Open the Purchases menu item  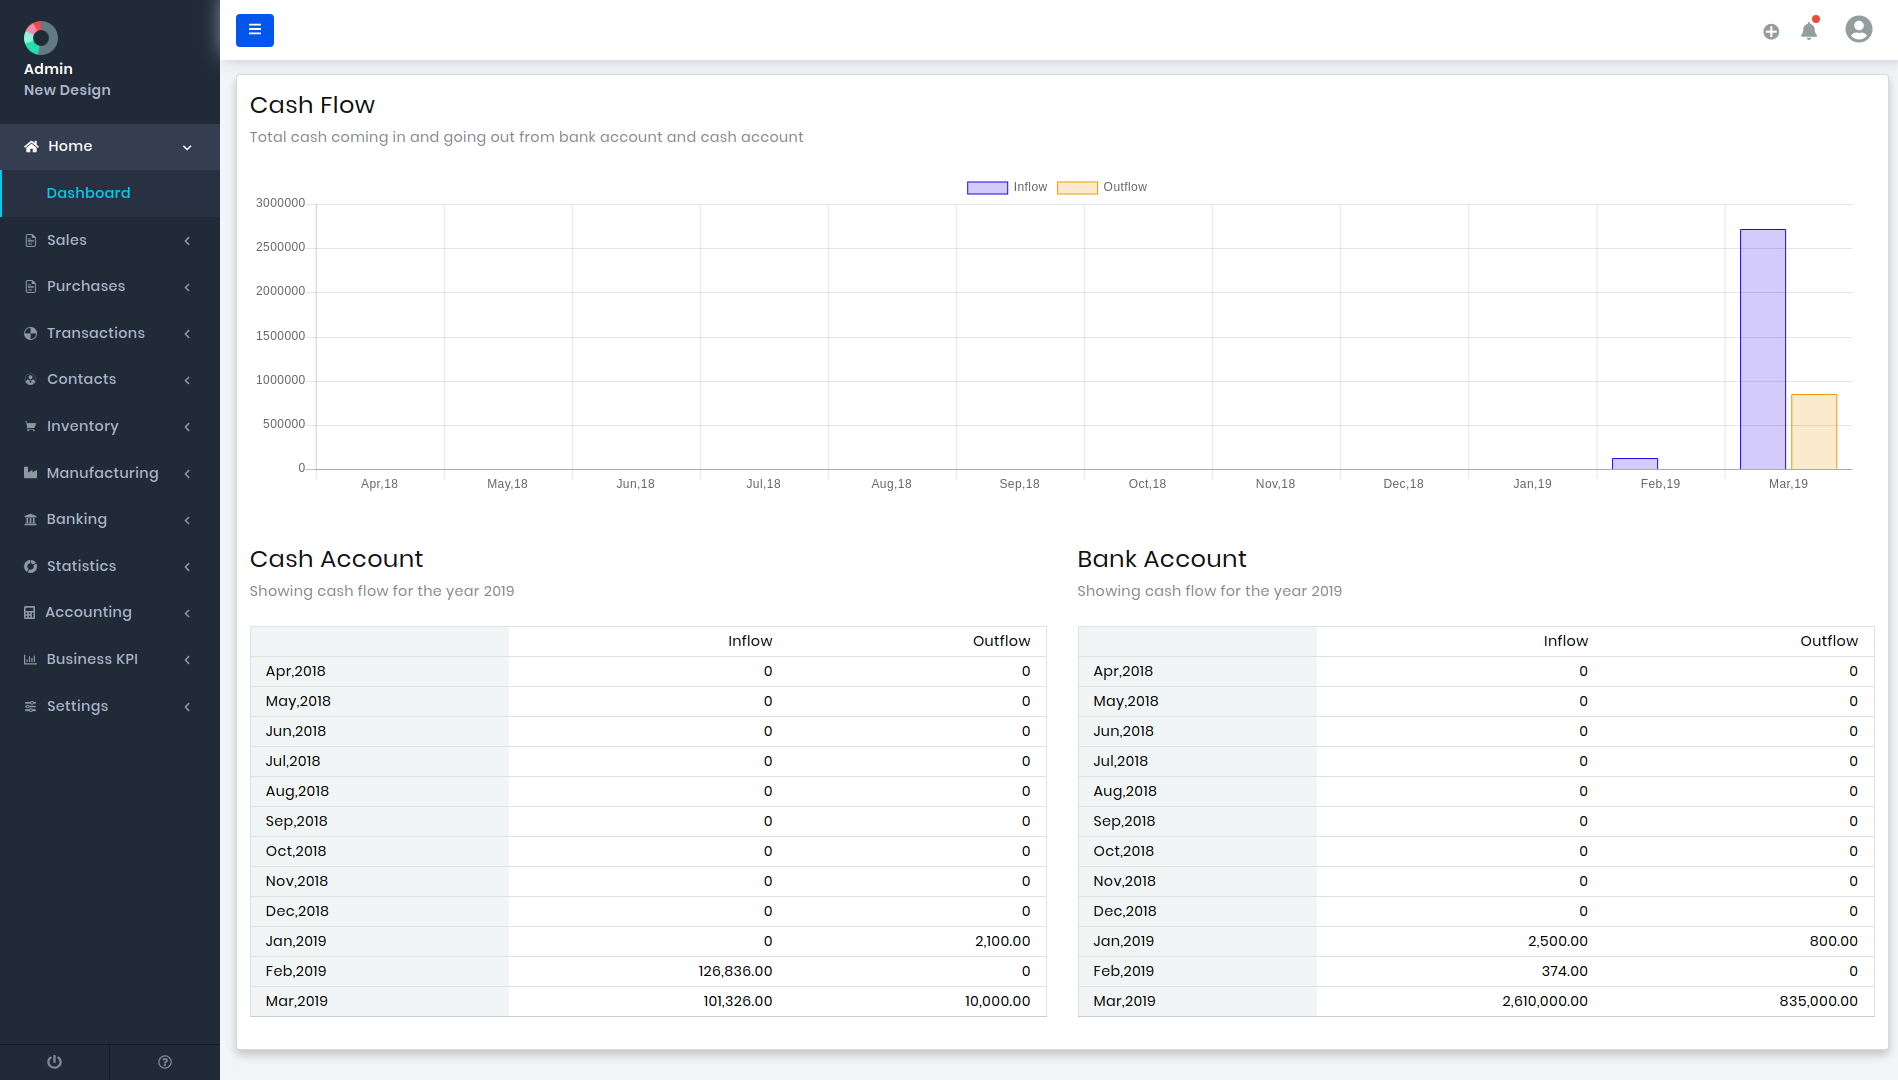pyautogui.click(x=110, y=286)
